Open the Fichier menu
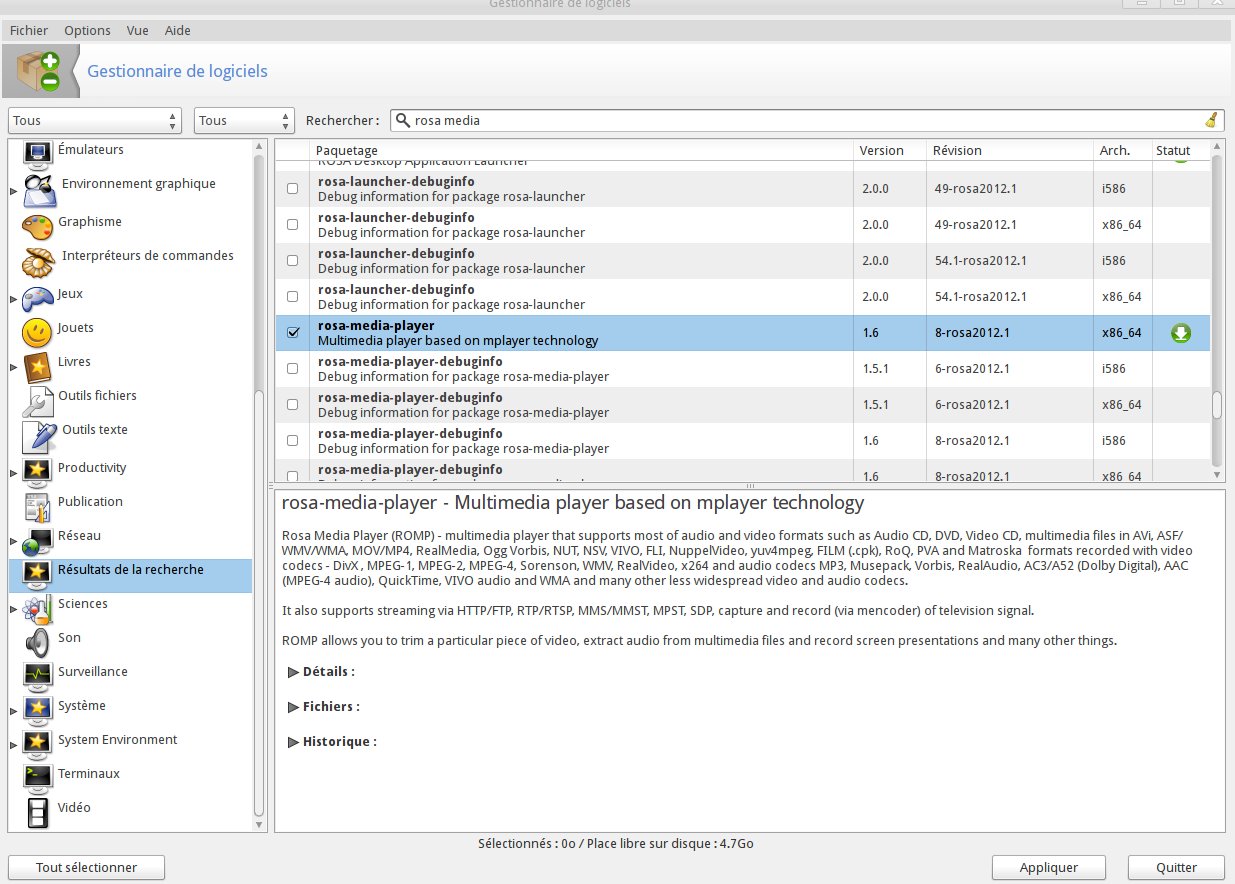The image size is (1235, 884). [x=29, y=31]
